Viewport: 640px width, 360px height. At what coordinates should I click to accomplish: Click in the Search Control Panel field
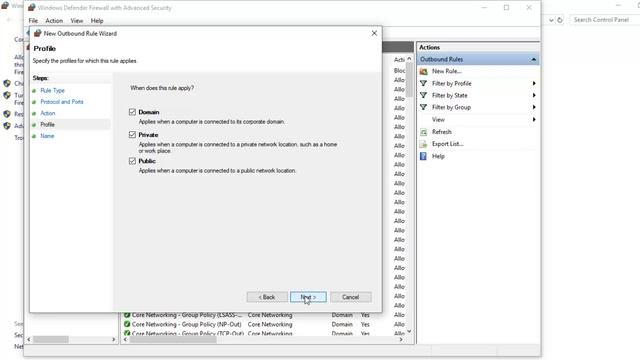pos(604,20)
